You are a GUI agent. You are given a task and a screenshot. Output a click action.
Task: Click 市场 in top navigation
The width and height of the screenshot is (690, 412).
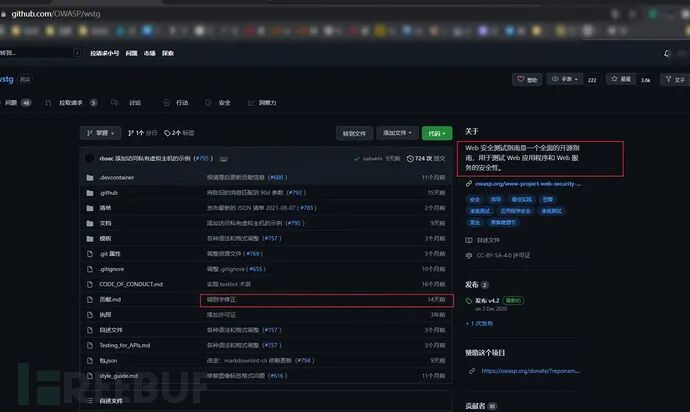pos(150,53)
